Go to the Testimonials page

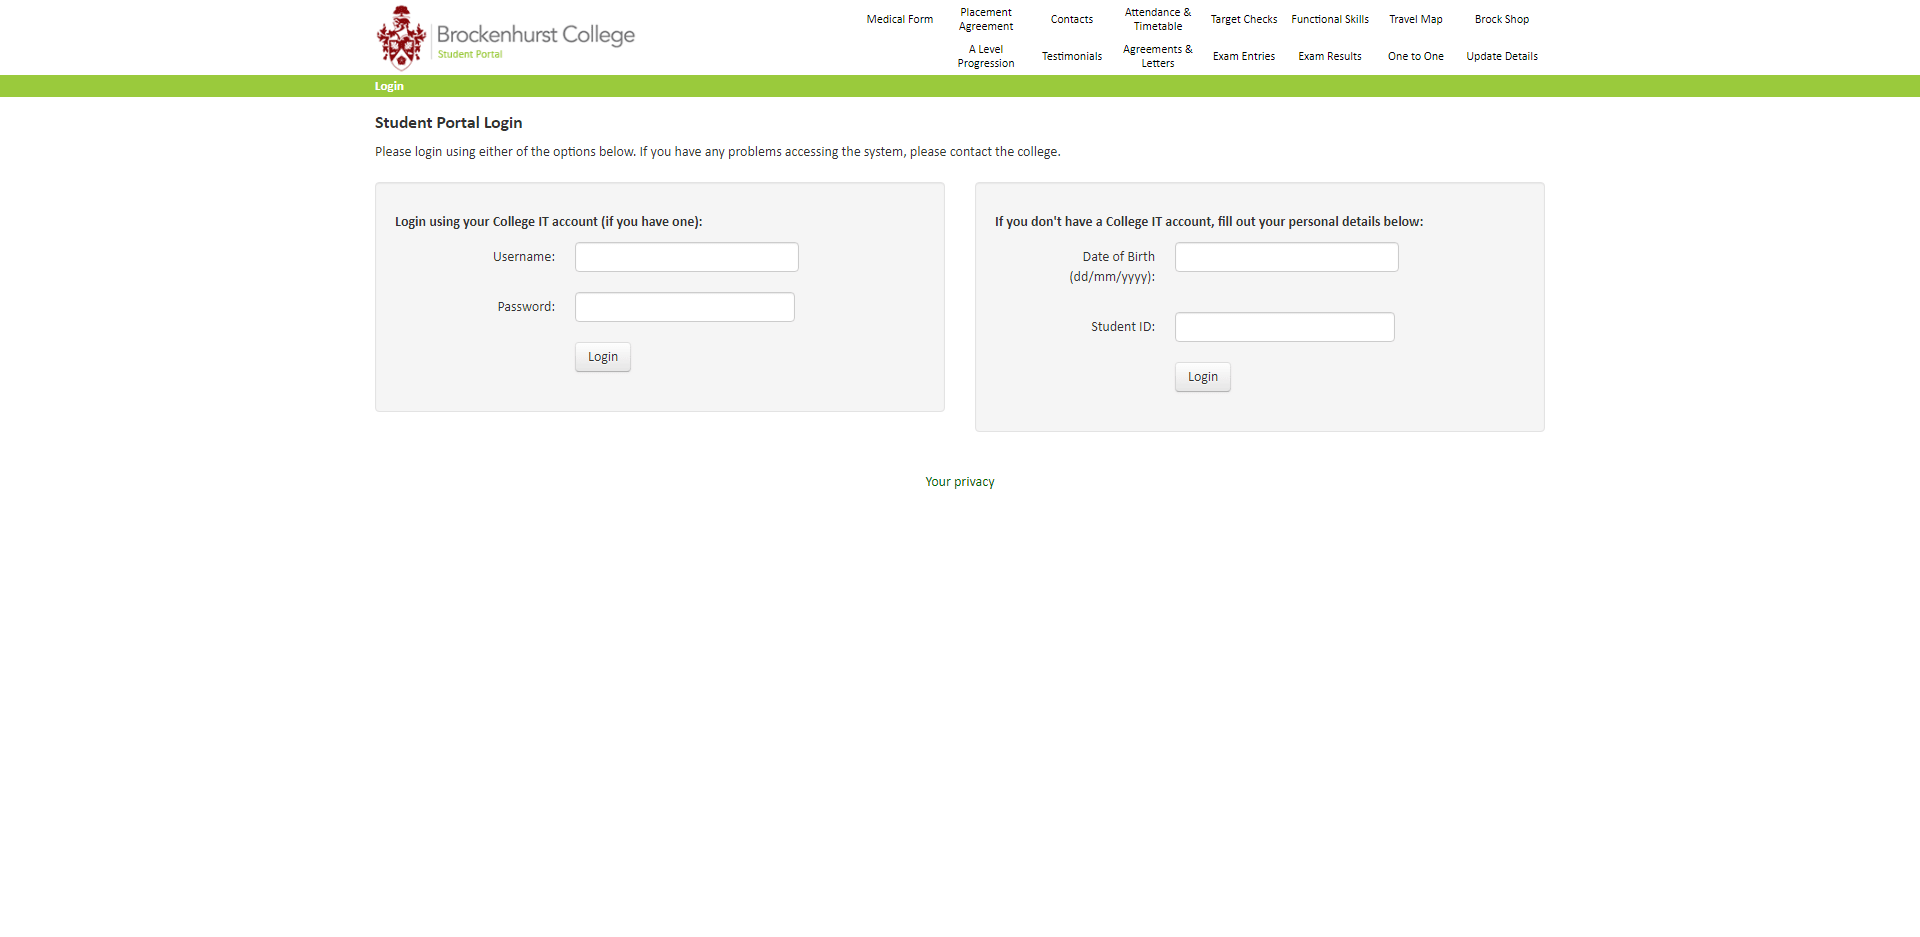tap(1072, 57)
